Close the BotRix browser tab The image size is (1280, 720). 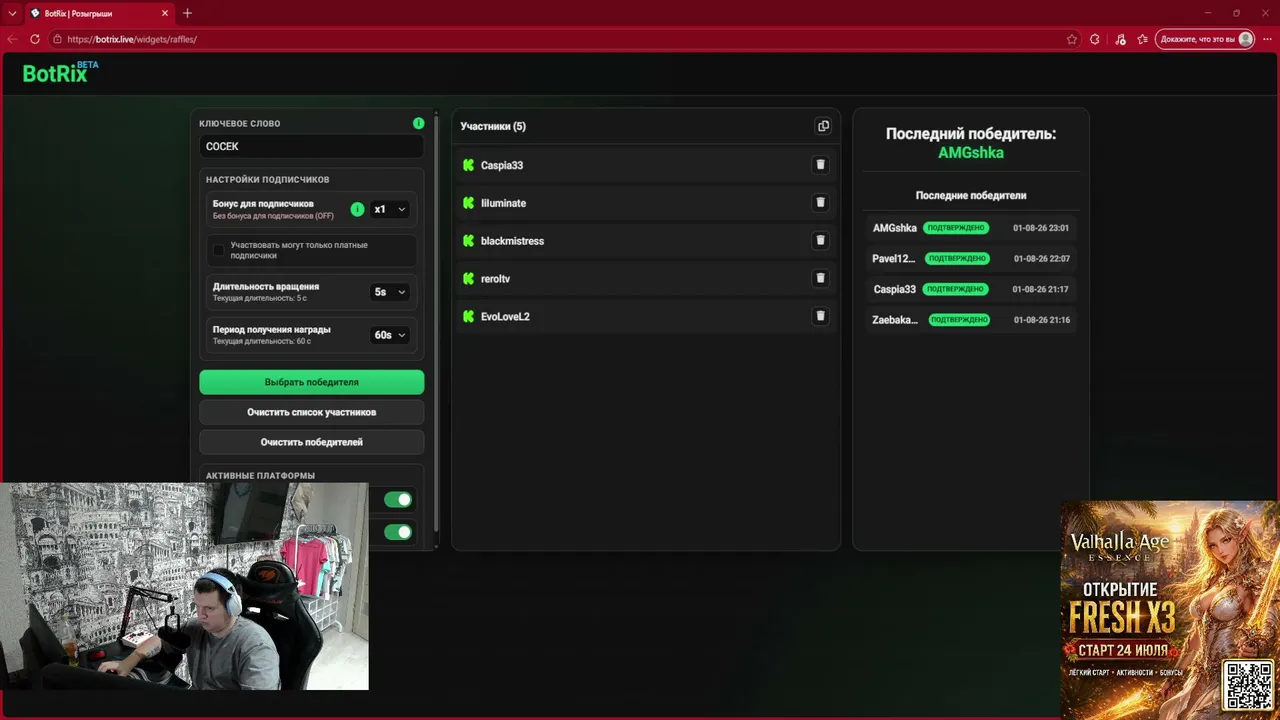click(x=163, y=13)
